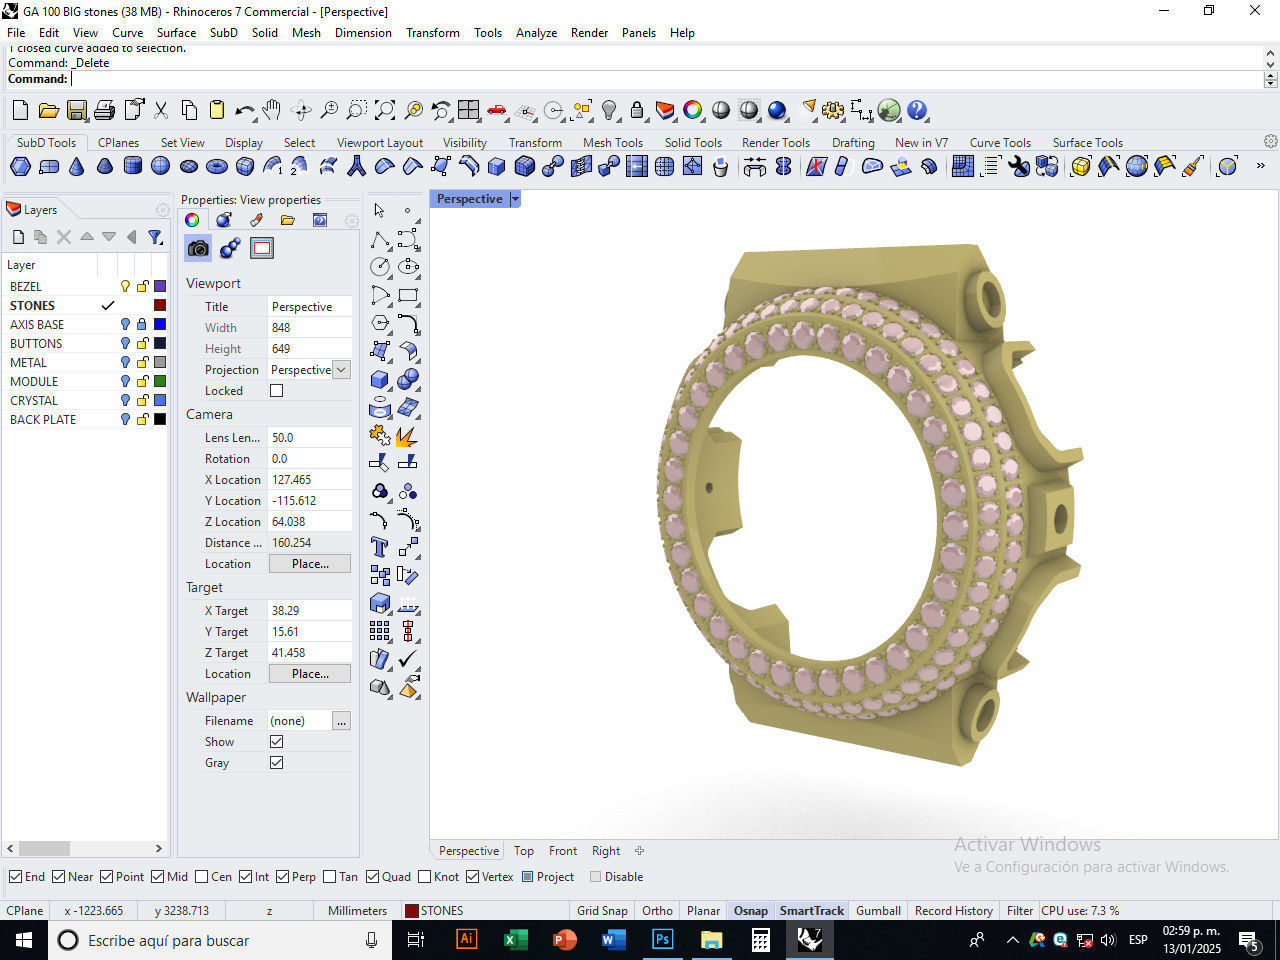Click the Lens Length value field
The height and width of the screenshot is (960, 1280).
point(310,438)
